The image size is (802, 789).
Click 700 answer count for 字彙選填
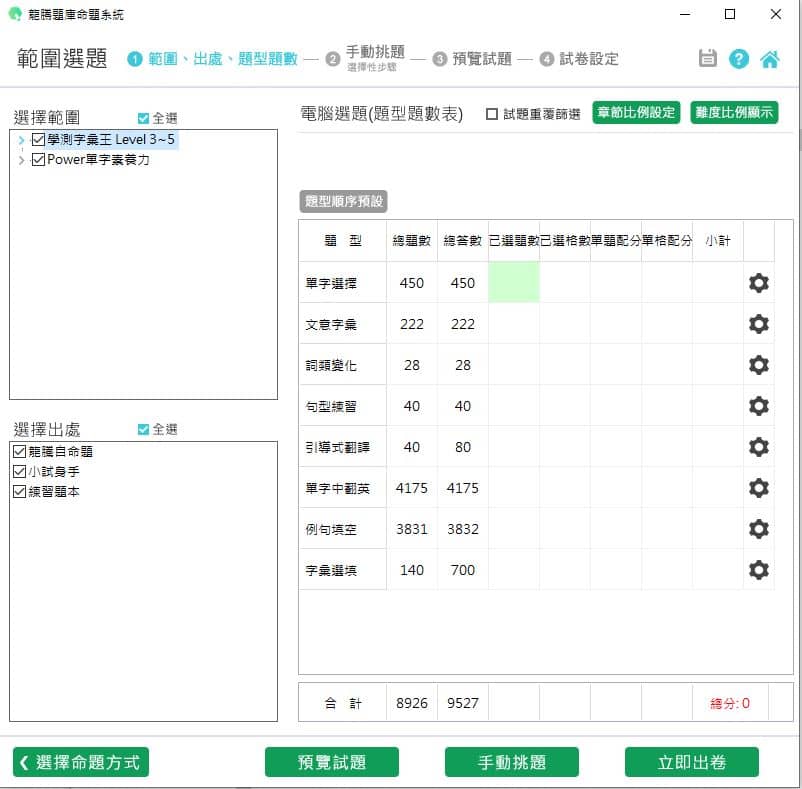tap(462, 570)
